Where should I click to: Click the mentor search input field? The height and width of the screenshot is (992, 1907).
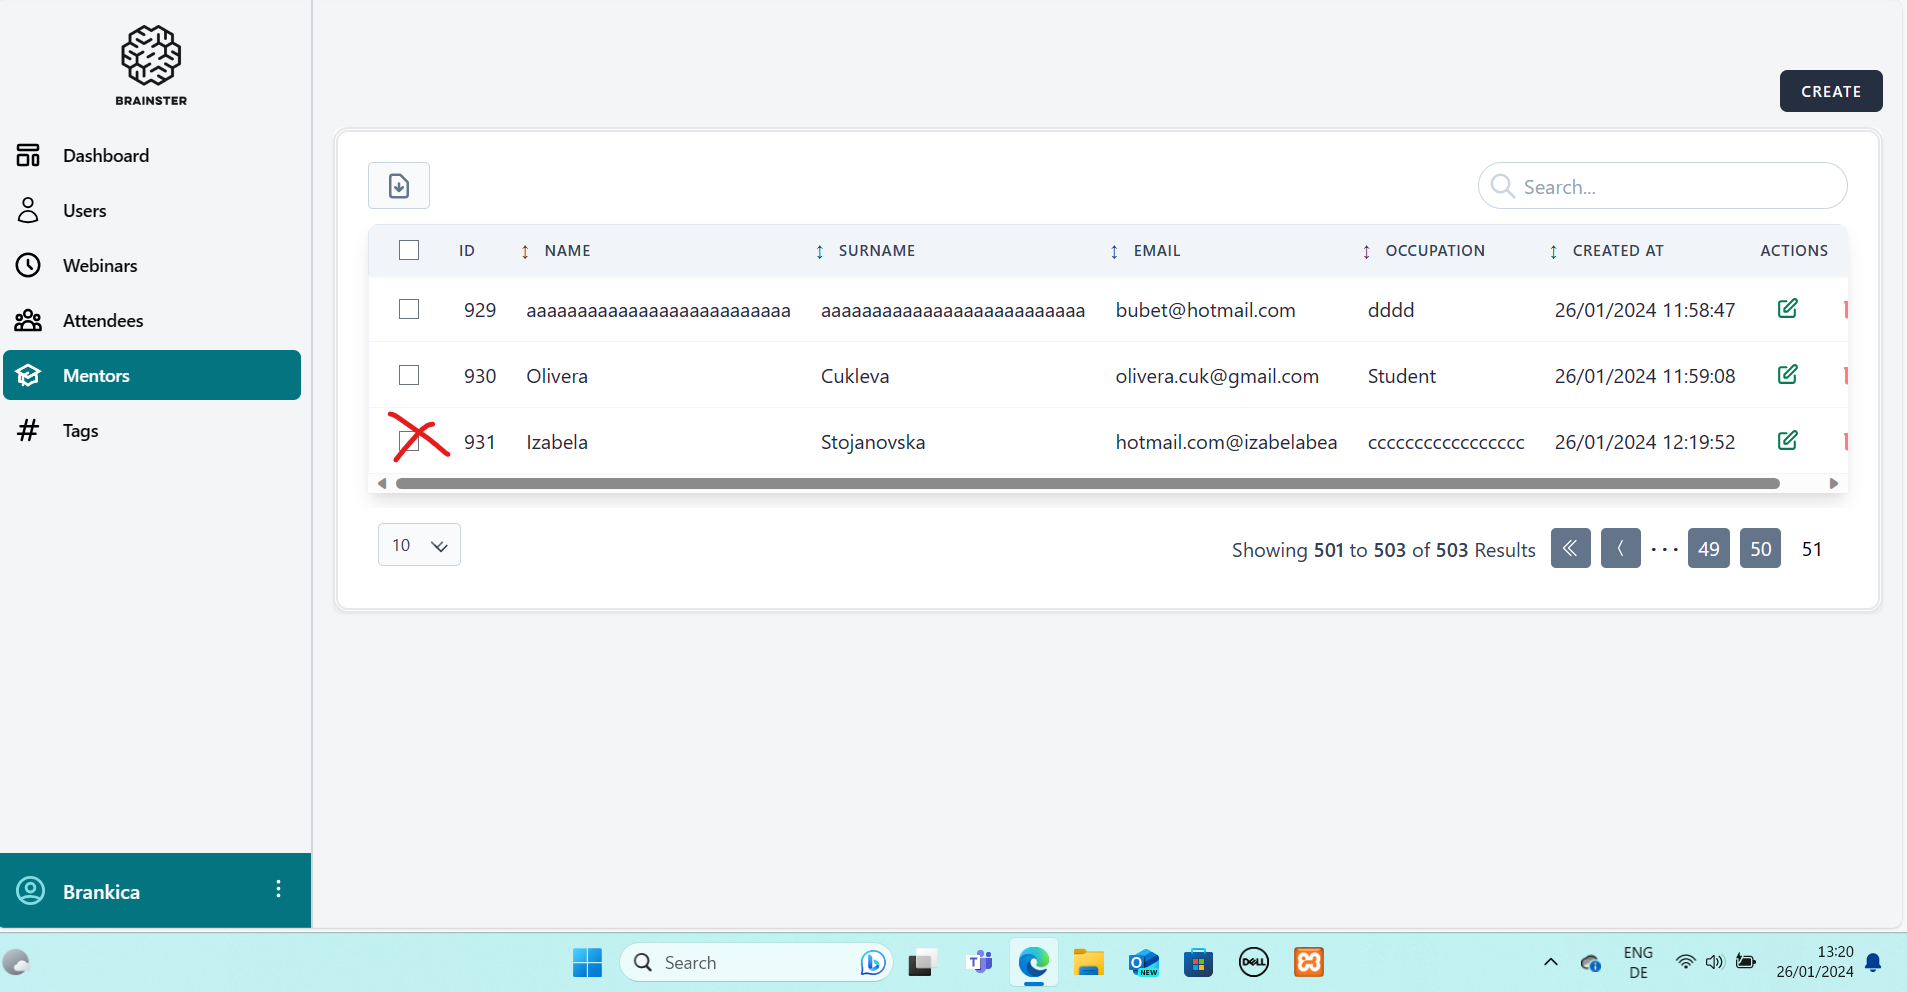pos(1675,187)
